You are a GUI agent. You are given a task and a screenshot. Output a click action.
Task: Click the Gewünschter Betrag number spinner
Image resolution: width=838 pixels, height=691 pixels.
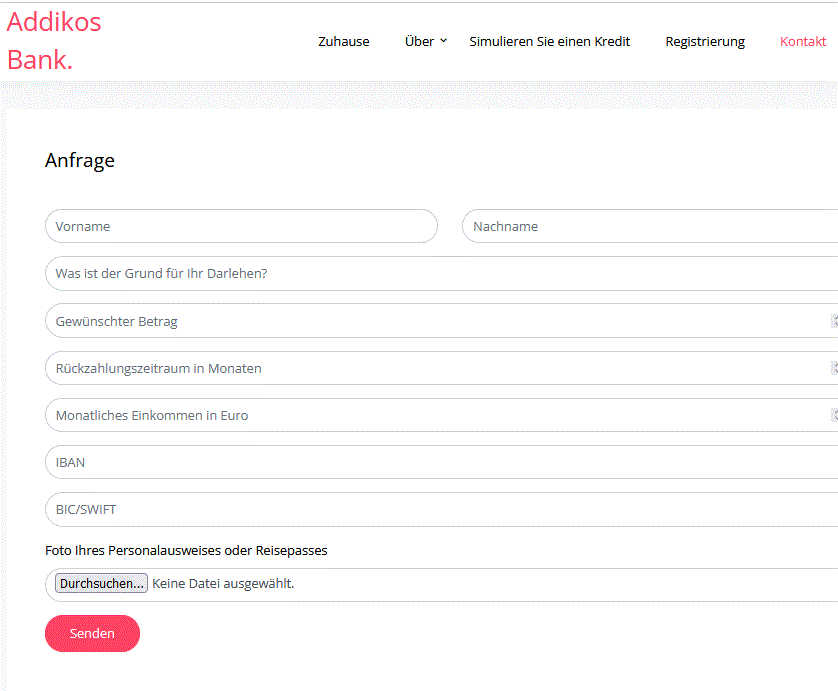click(834, 321)
